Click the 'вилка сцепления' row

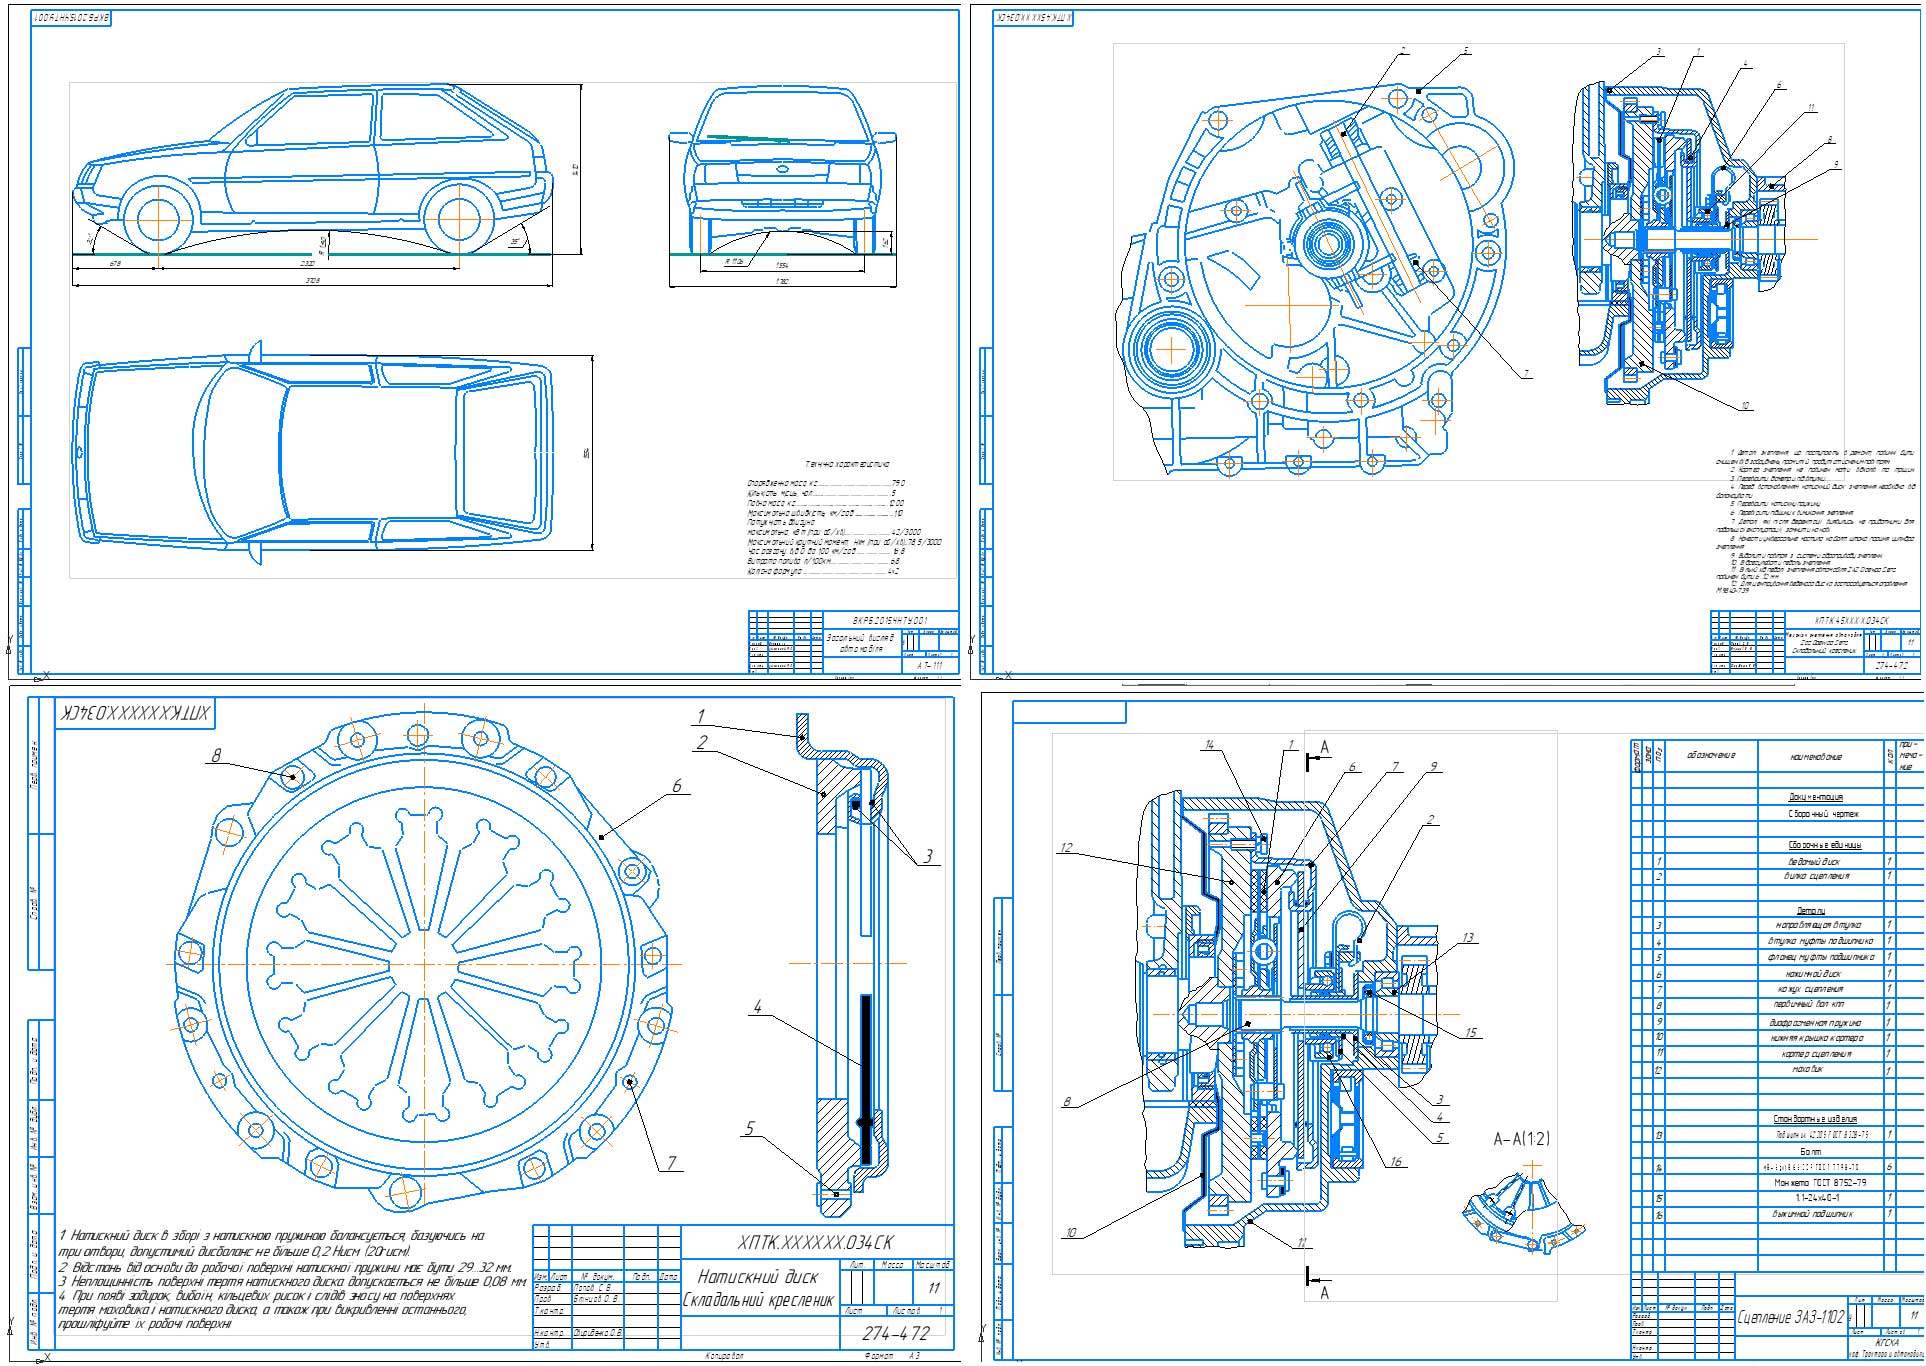(1816, 876)
